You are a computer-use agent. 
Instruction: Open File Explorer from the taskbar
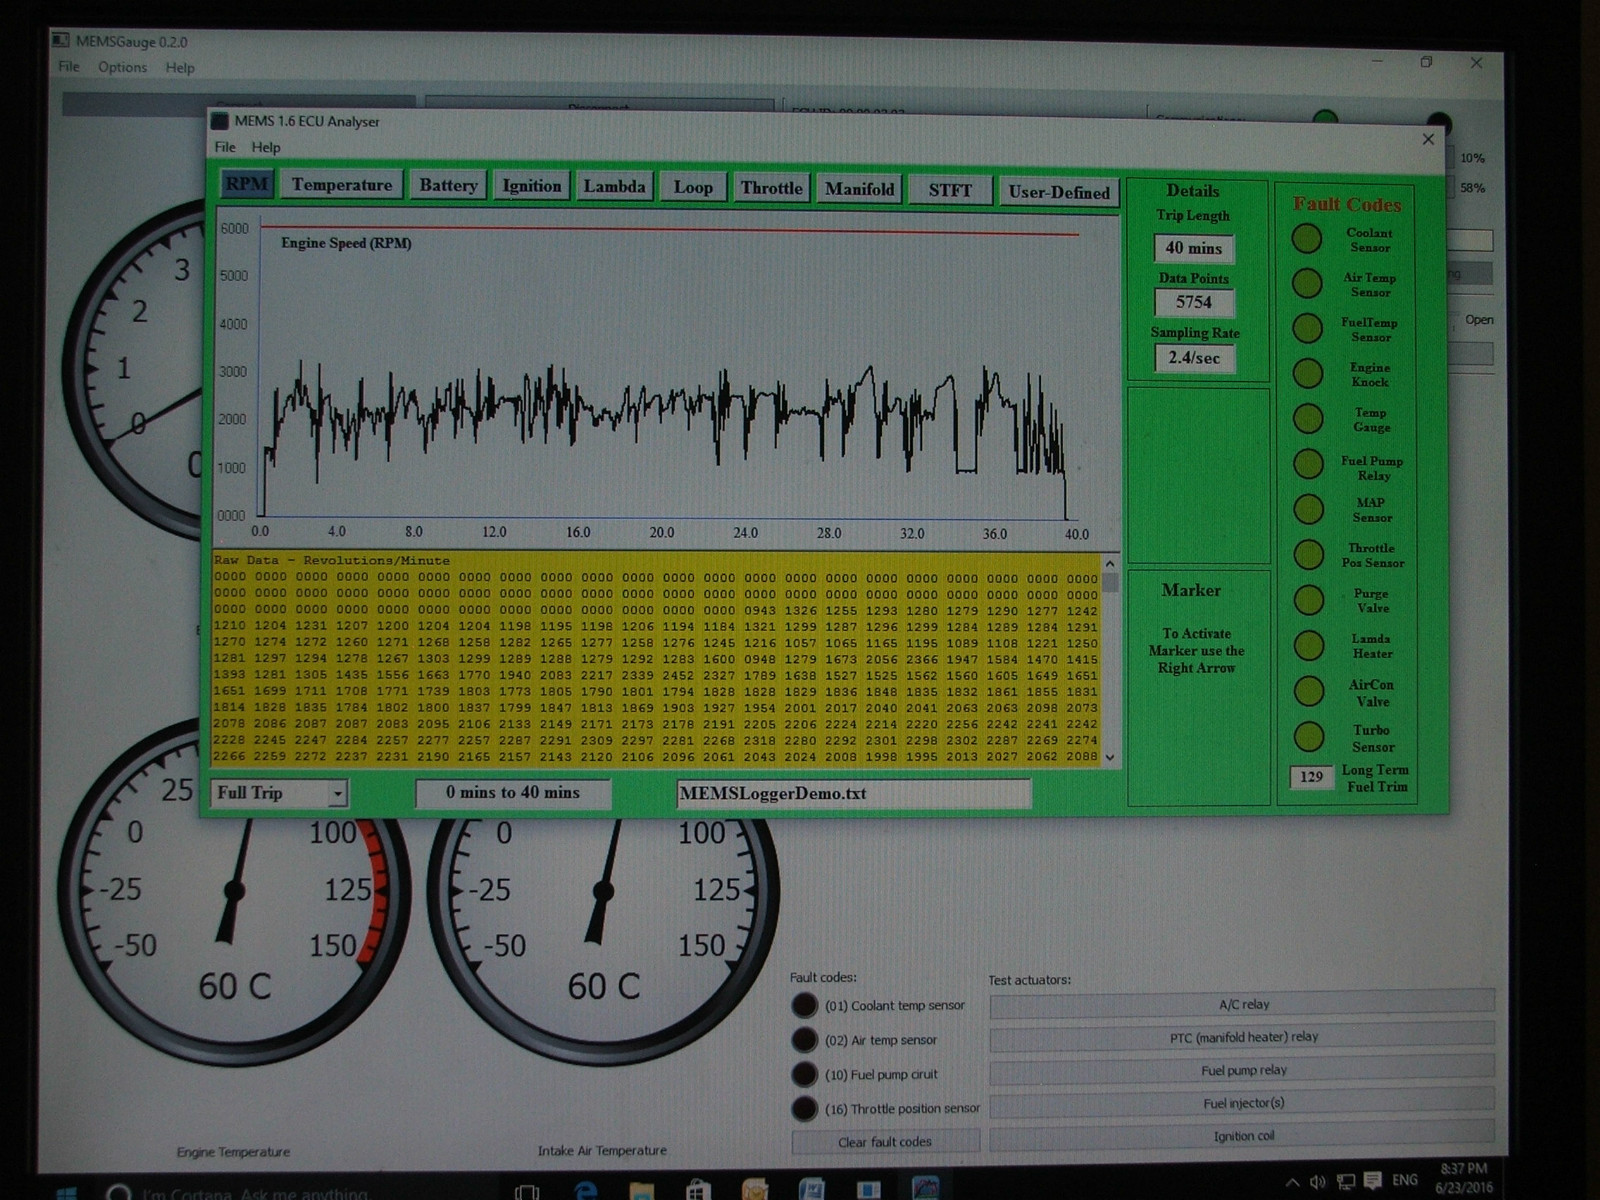pos(642,1190)
